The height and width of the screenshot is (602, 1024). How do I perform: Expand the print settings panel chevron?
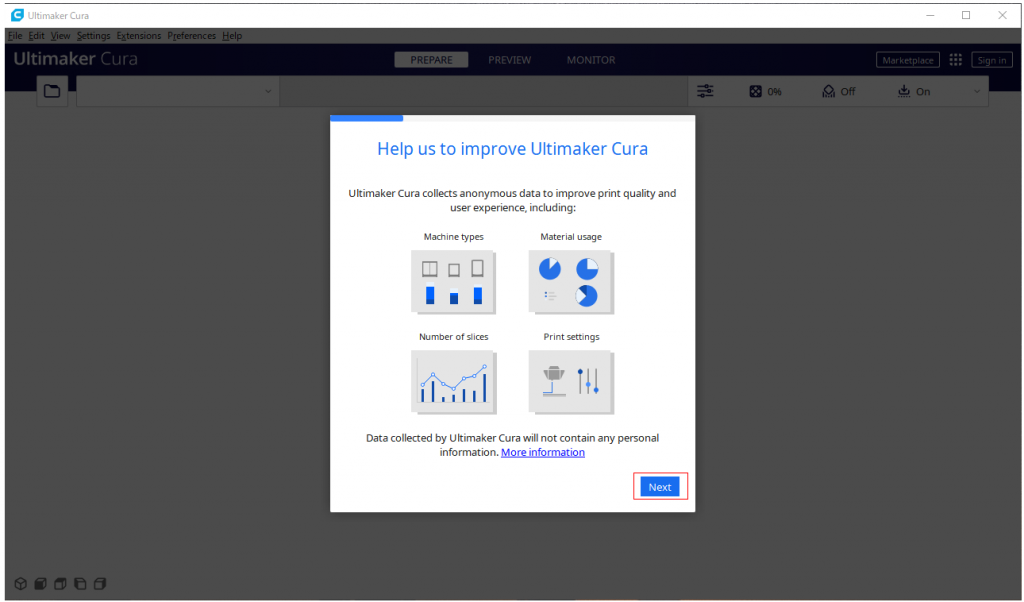[x=977, y=91]
